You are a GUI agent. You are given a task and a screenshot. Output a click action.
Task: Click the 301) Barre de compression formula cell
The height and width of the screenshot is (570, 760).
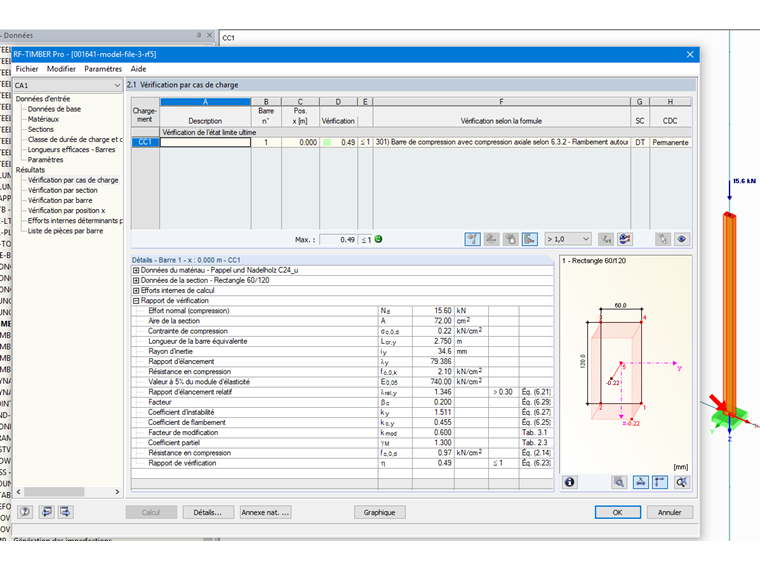502,142
